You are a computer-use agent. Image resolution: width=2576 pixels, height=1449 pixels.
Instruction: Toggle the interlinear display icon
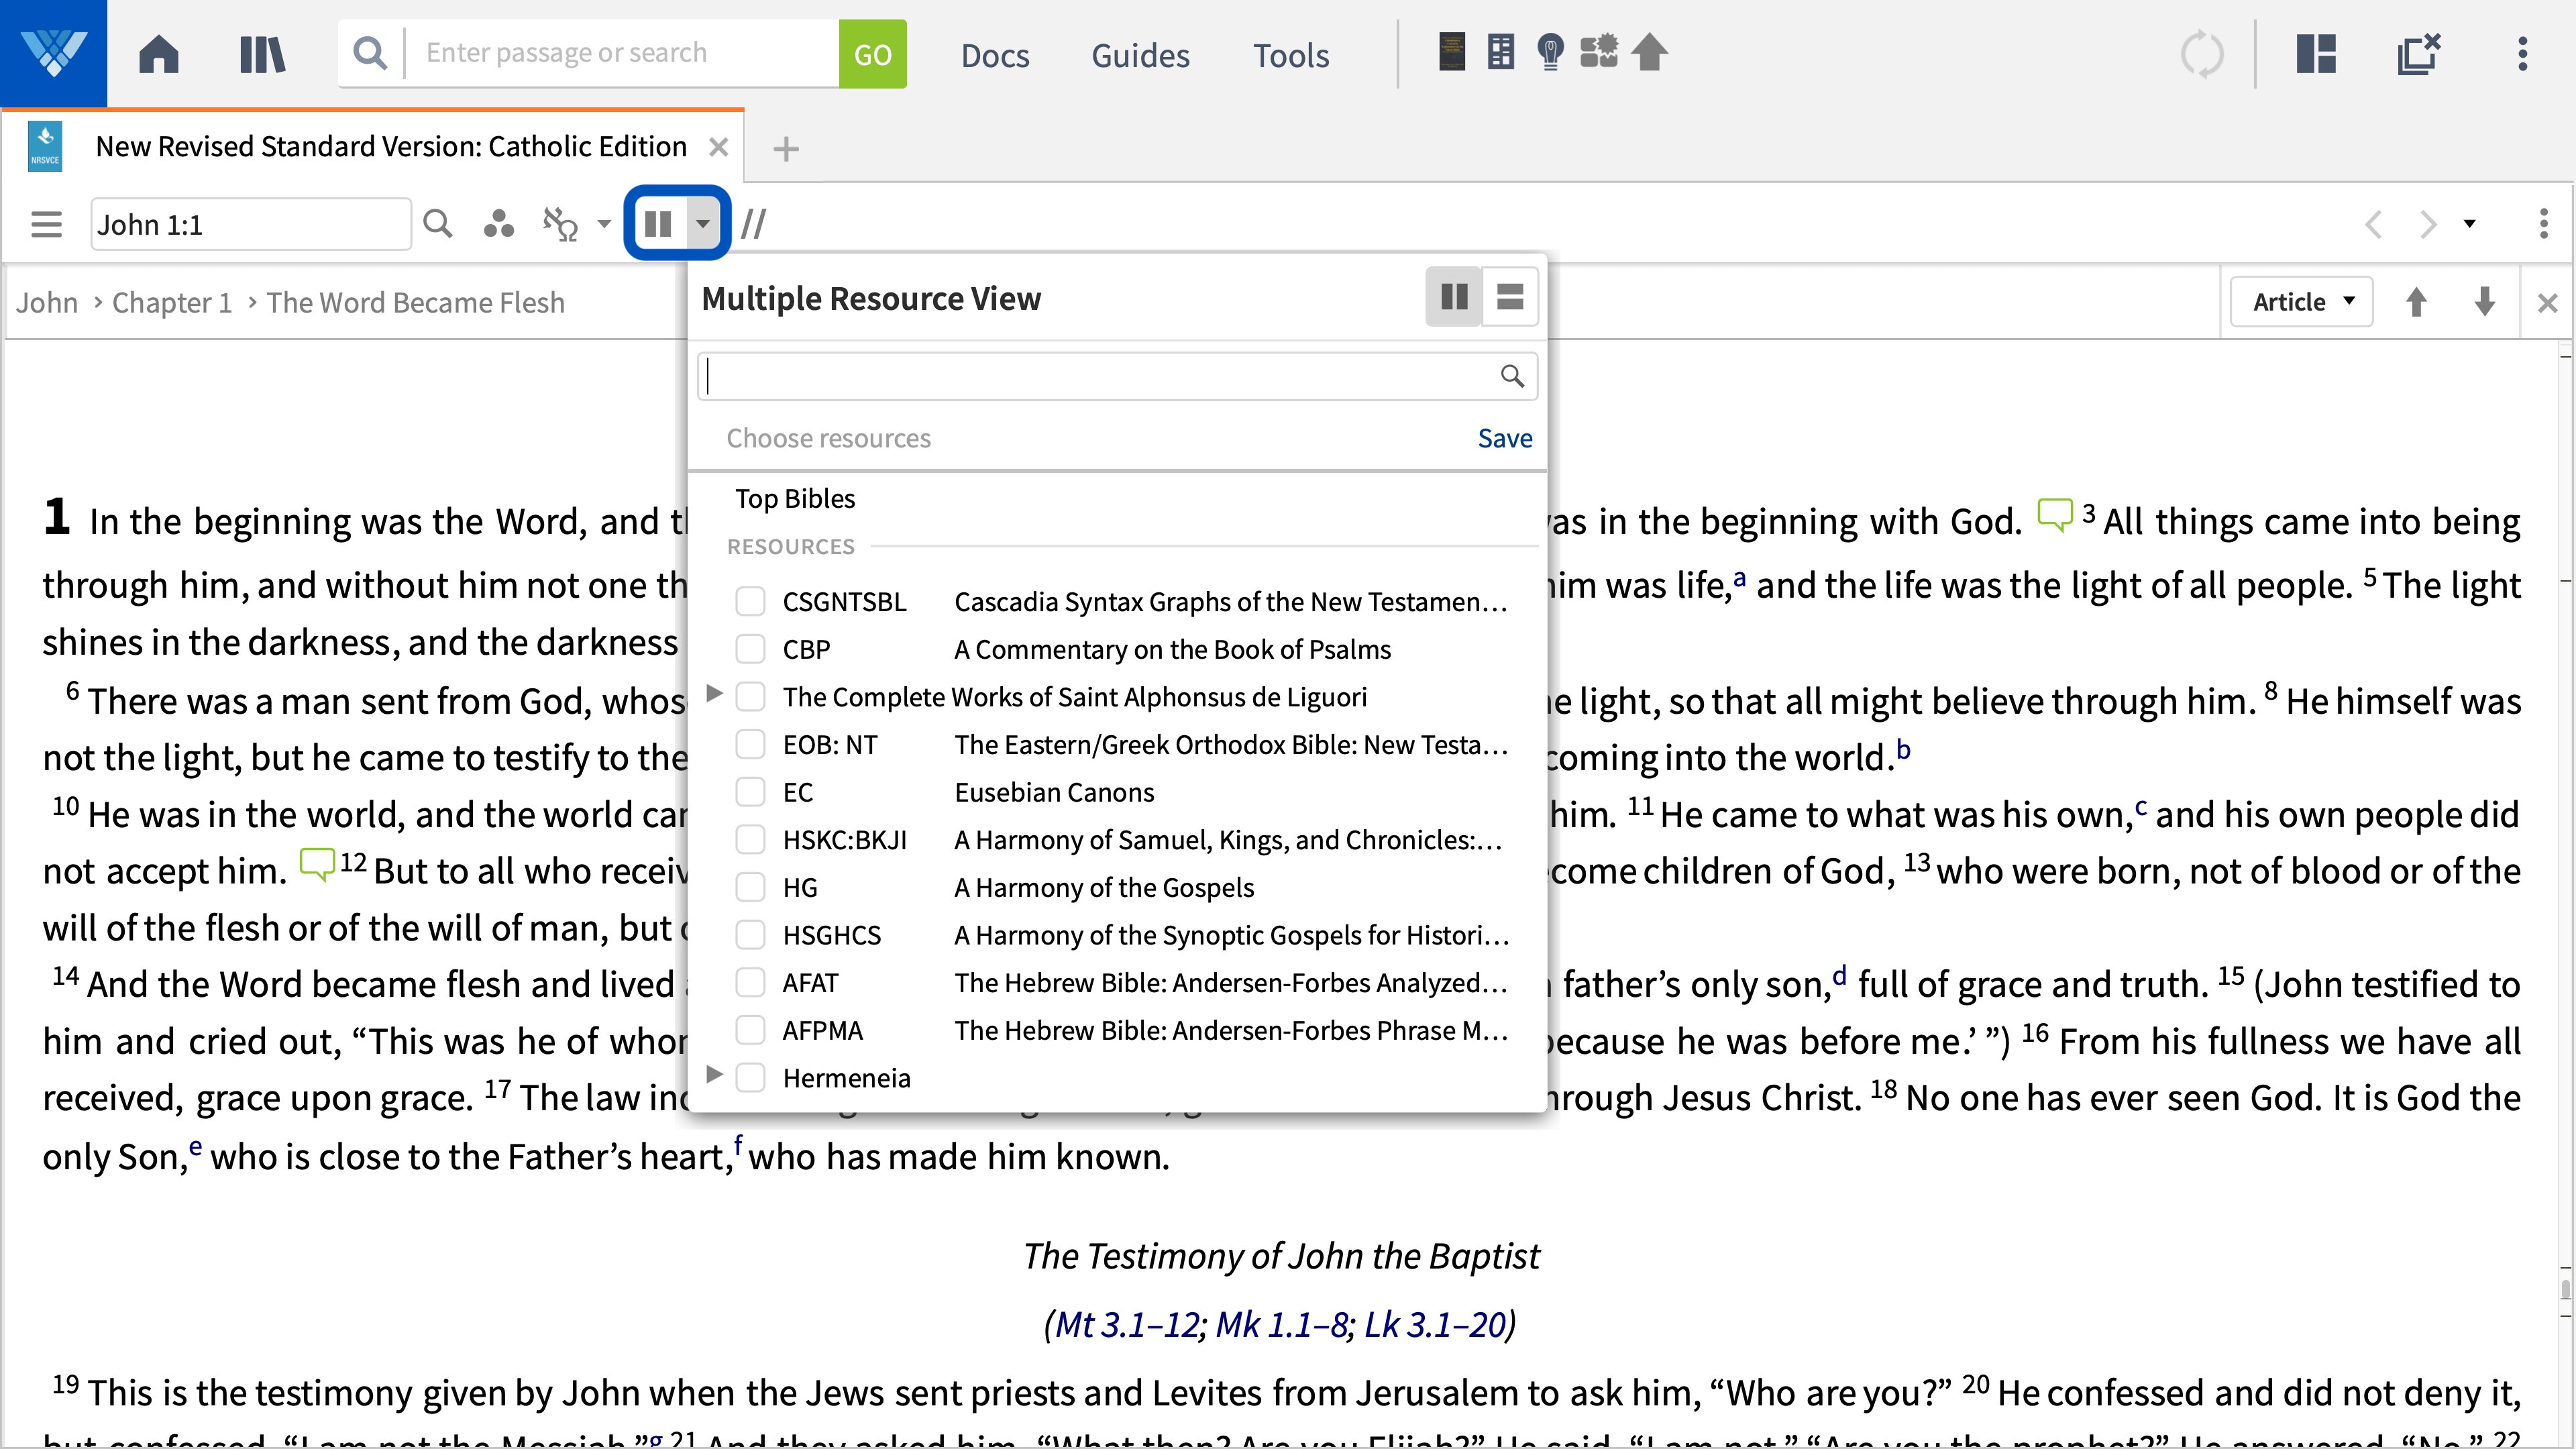pos(560,224)
